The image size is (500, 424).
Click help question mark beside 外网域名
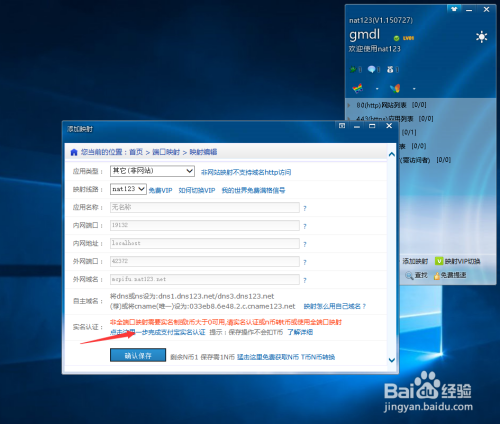click(x=305, y=280)
